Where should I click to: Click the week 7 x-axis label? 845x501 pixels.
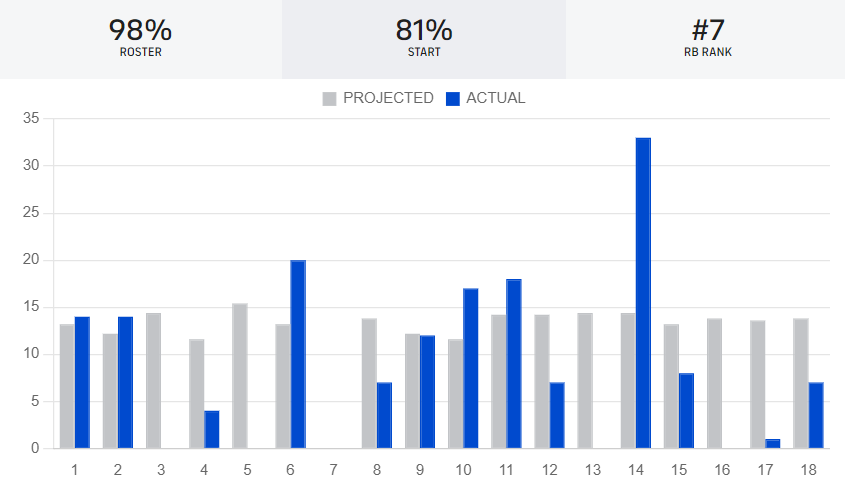pyautogui.click(x=333, y=469)
